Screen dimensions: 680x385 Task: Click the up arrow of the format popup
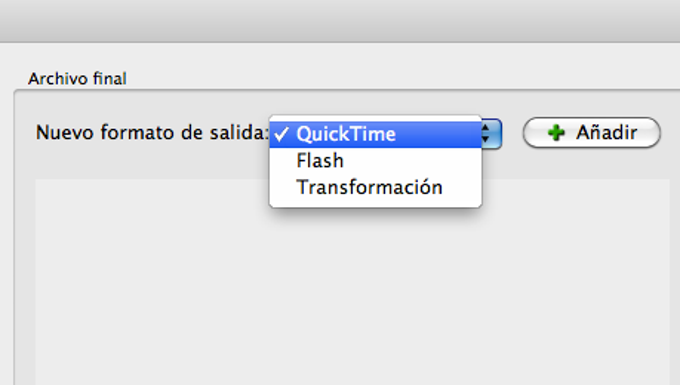tap(486, 128)
